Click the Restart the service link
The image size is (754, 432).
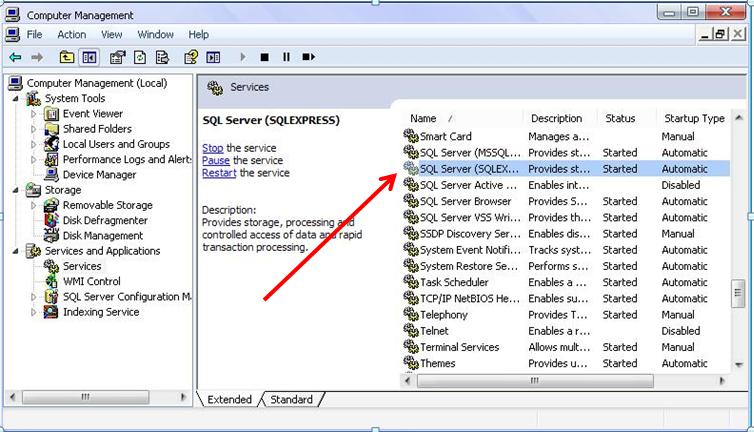pos(218,173)
